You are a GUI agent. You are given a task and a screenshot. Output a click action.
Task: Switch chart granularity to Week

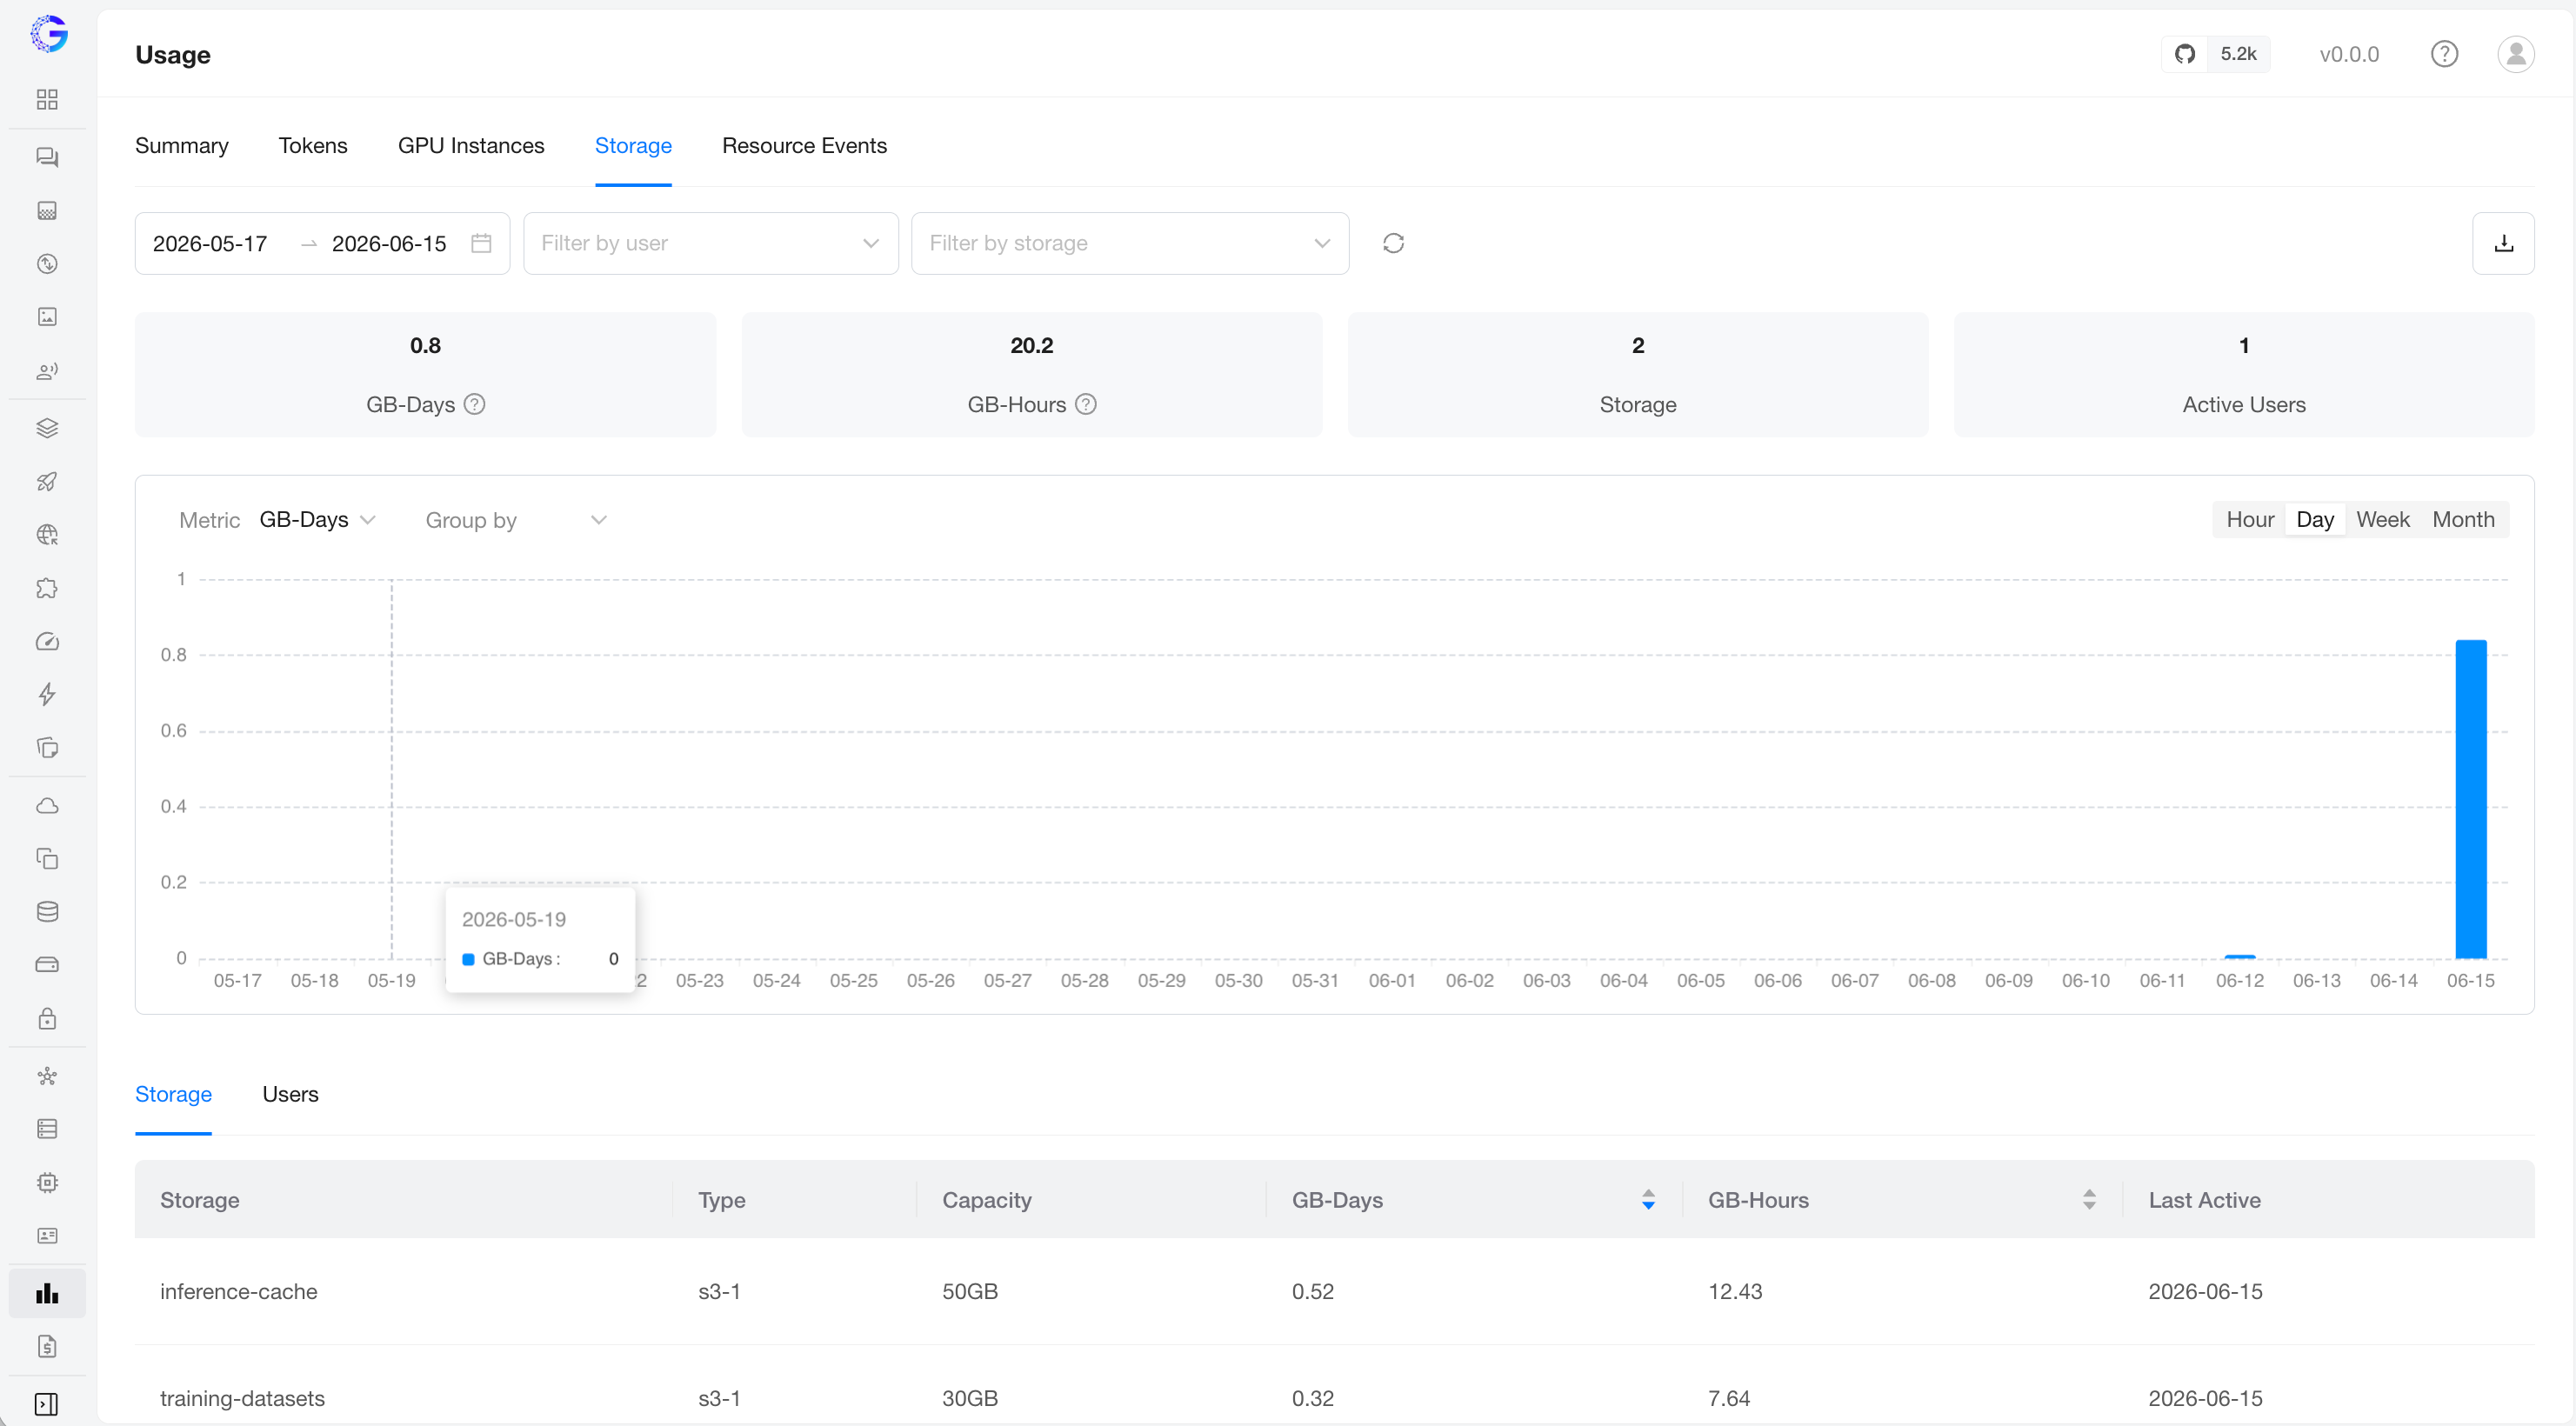pyautogui.click(x=2382, y=519)
